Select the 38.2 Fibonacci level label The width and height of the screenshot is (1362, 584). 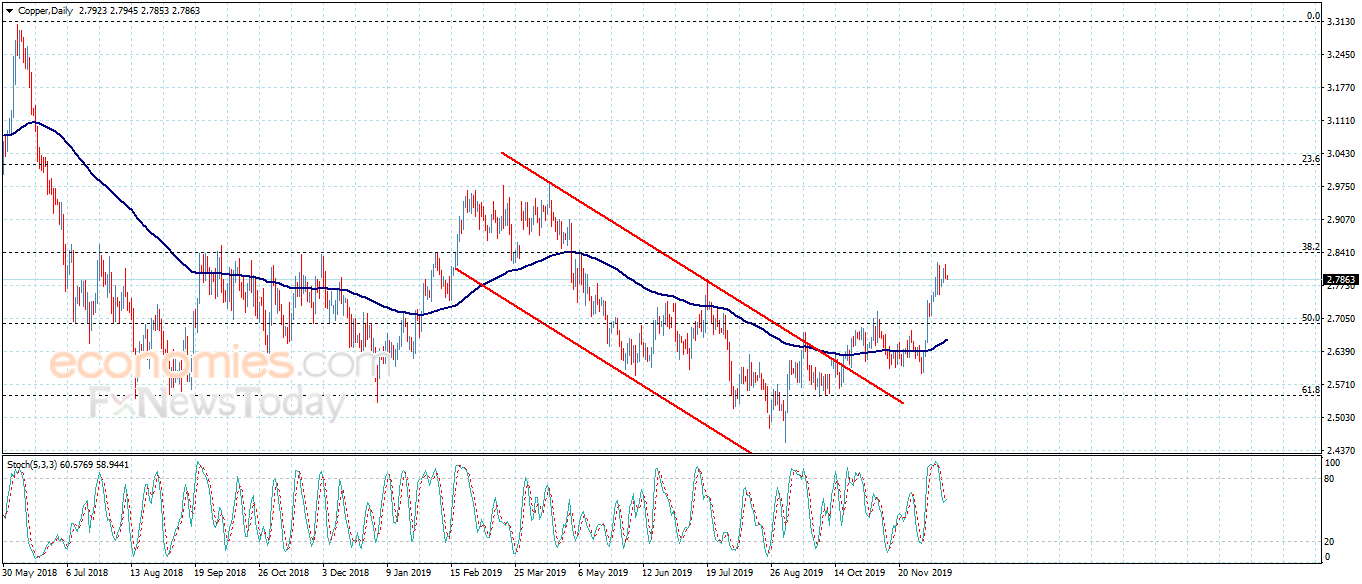pyautogui.click(x=1311, y=246)
